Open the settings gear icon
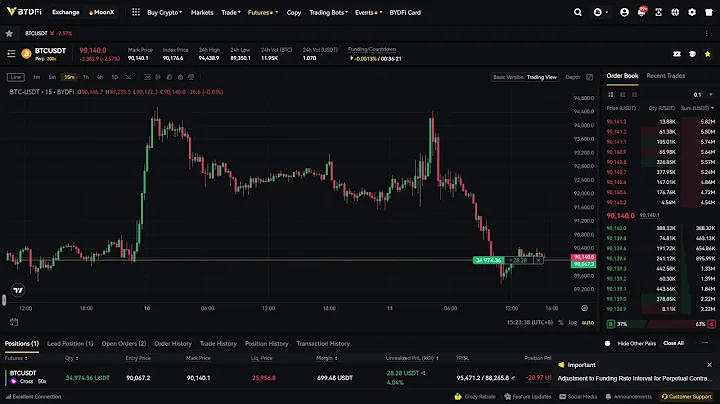The height and width of the screenshot is (404, 720). pyautogui.click(x=692, y=12)
